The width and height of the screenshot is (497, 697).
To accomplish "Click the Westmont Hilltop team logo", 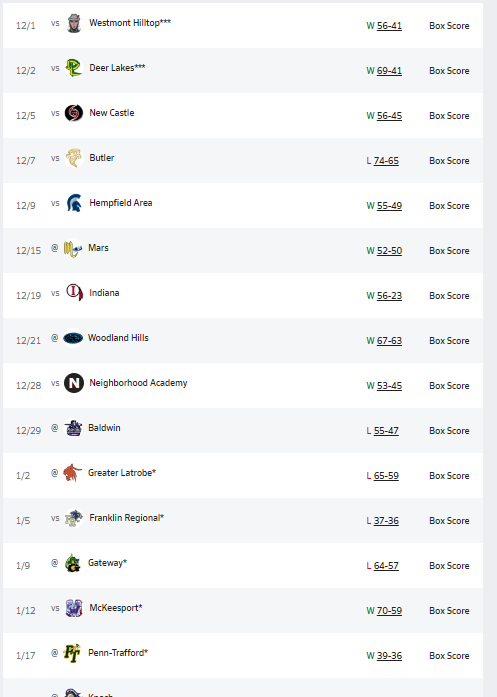I will pos(74,23).
